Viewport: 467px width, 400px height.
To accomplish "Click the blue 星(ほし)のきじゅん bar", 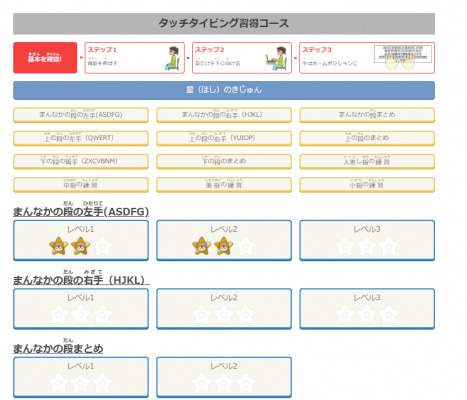I will coord(224,90).
